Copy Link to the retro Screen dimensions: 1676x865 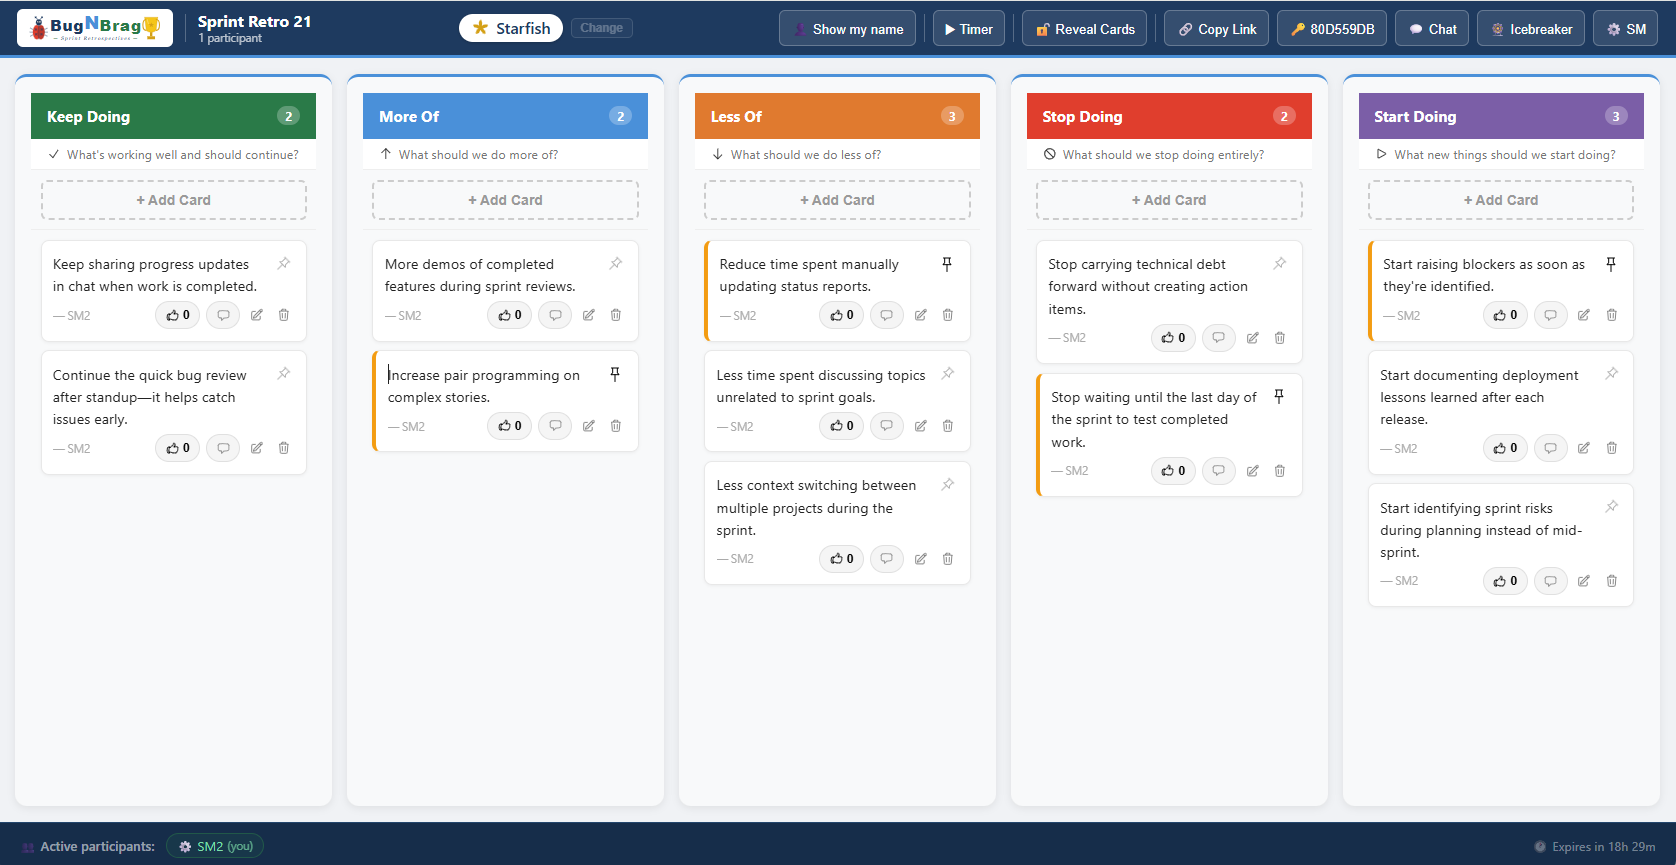1217,29
